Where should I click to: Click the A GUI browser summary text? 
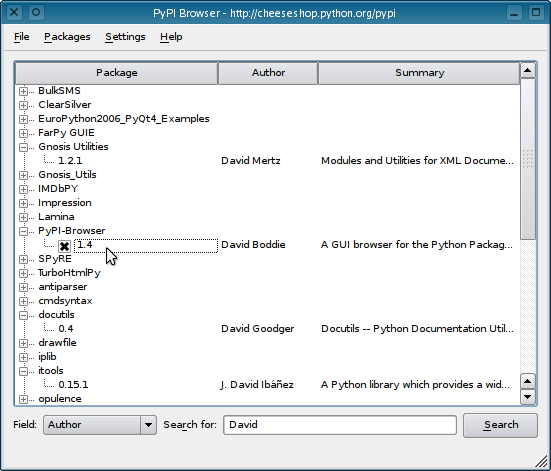pos(416,245)
